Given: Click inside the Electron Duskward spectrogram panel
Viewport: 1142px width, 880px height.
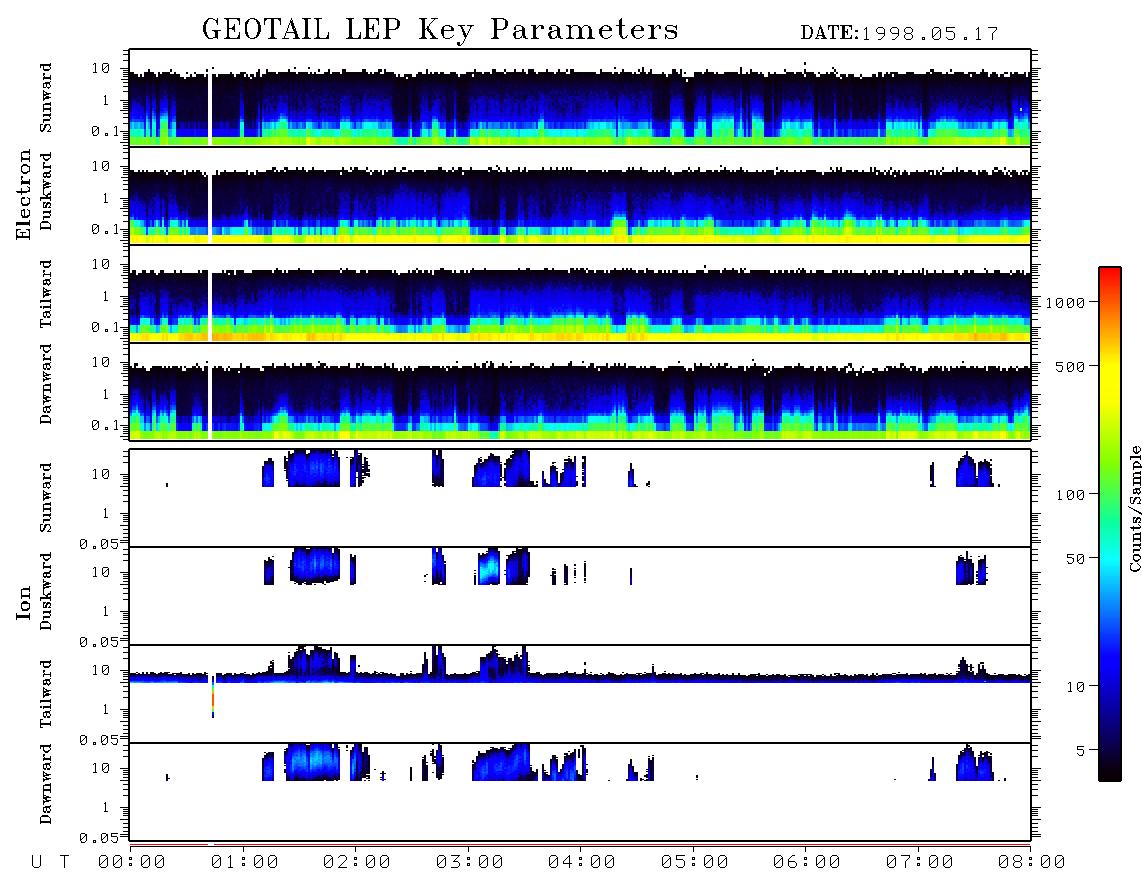Looking at the screenshot, I should (x=580, y=195).
